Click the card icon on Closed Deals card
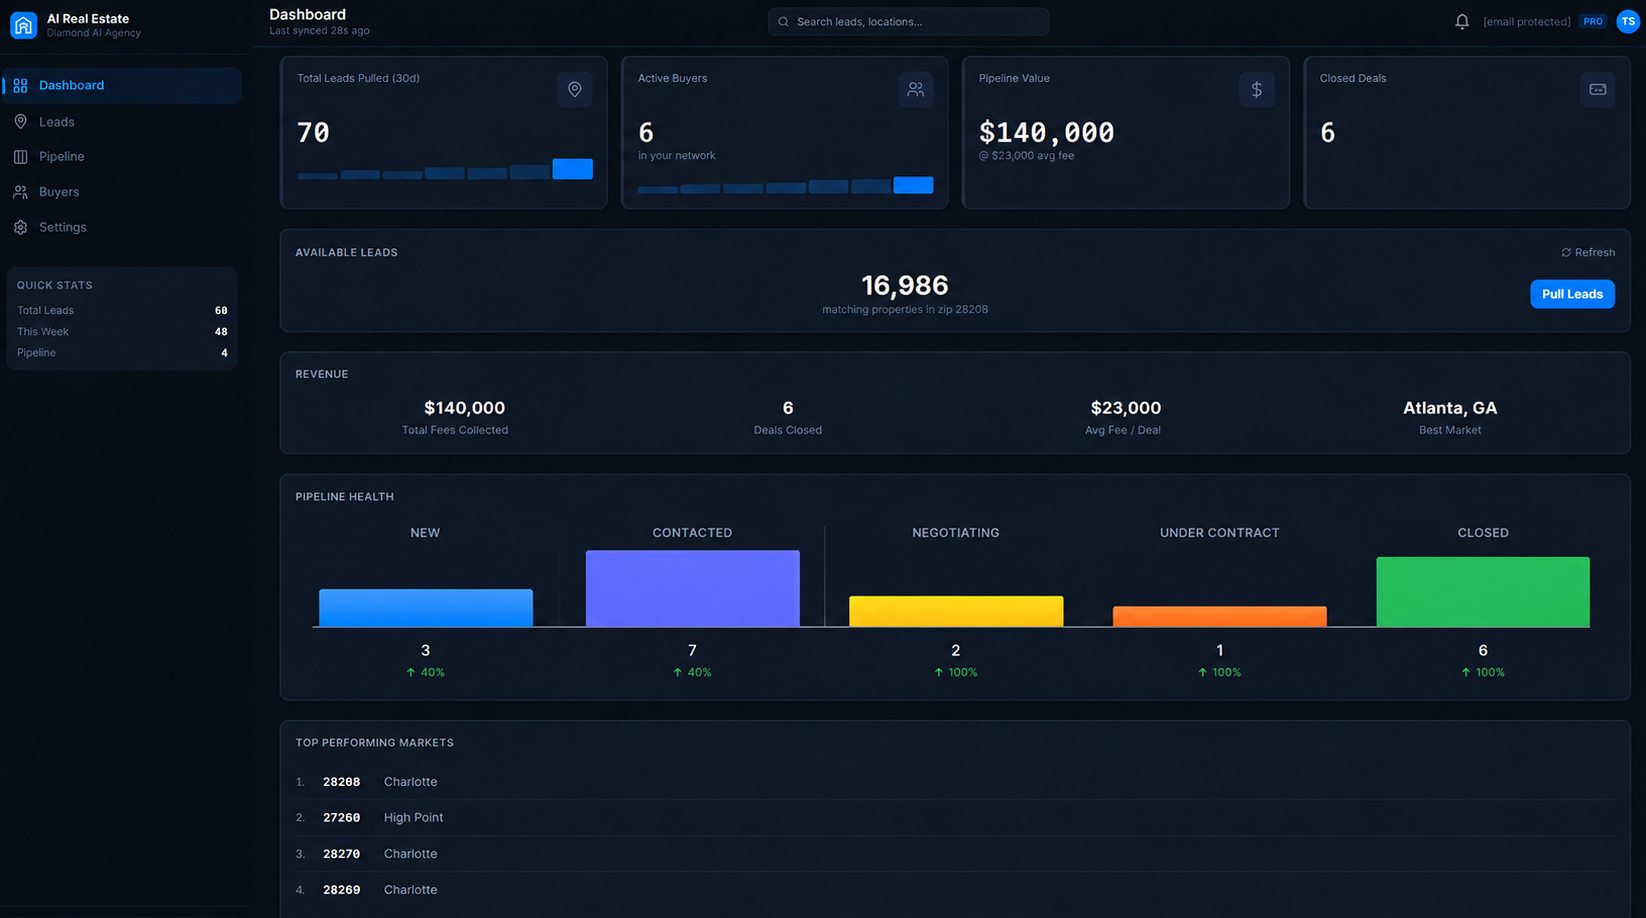The height and width of the screenshot is (918, 1646). coord(1597,89)
